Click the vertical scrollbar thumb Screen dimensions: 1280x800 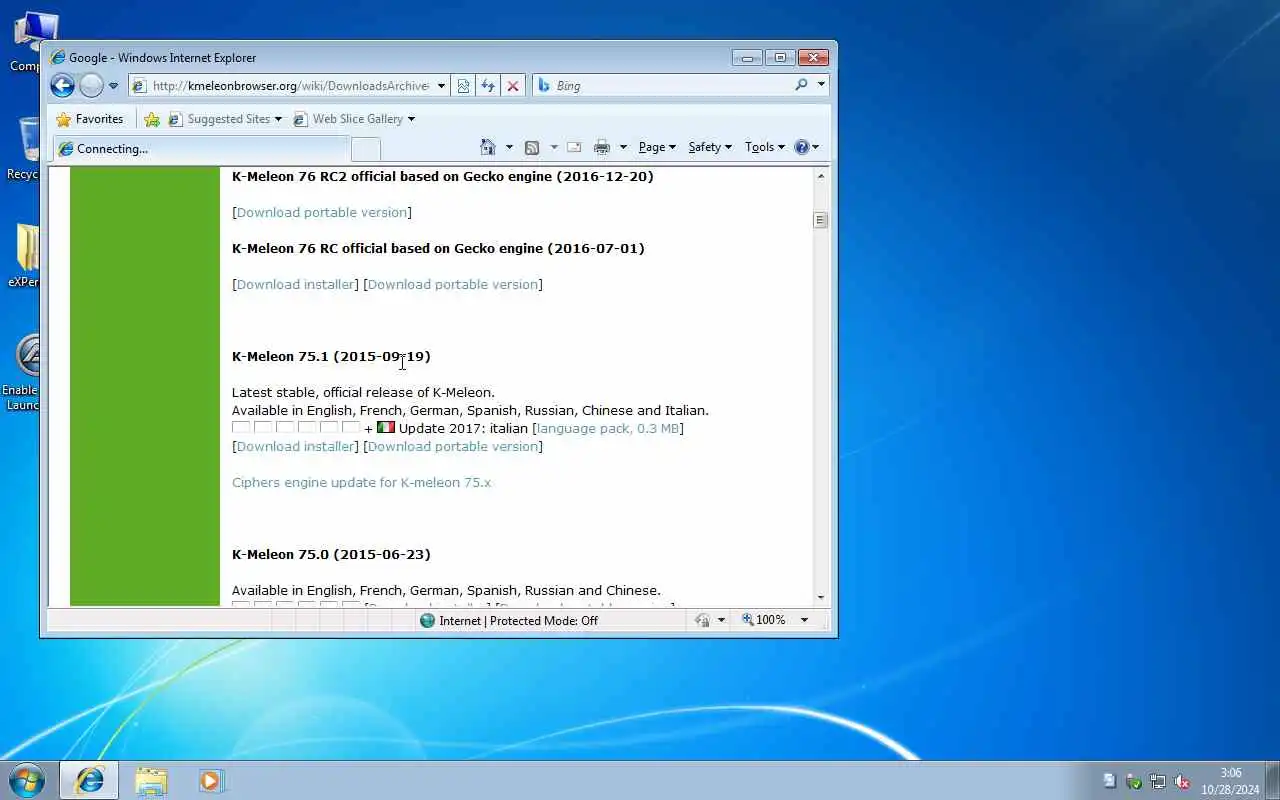click(821, 220)
